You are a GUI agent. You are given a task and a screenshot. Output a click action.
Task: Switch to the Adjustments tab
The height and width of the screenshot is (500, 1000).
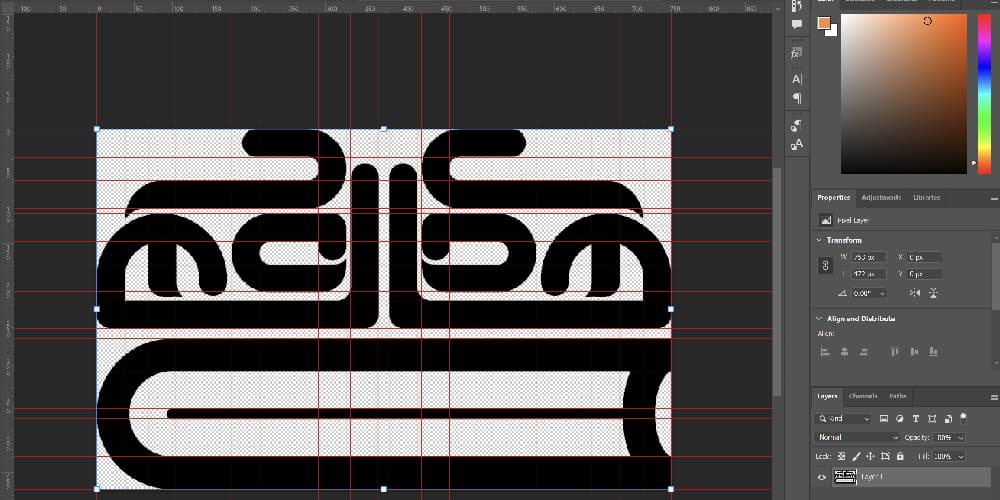click(881, 198)
